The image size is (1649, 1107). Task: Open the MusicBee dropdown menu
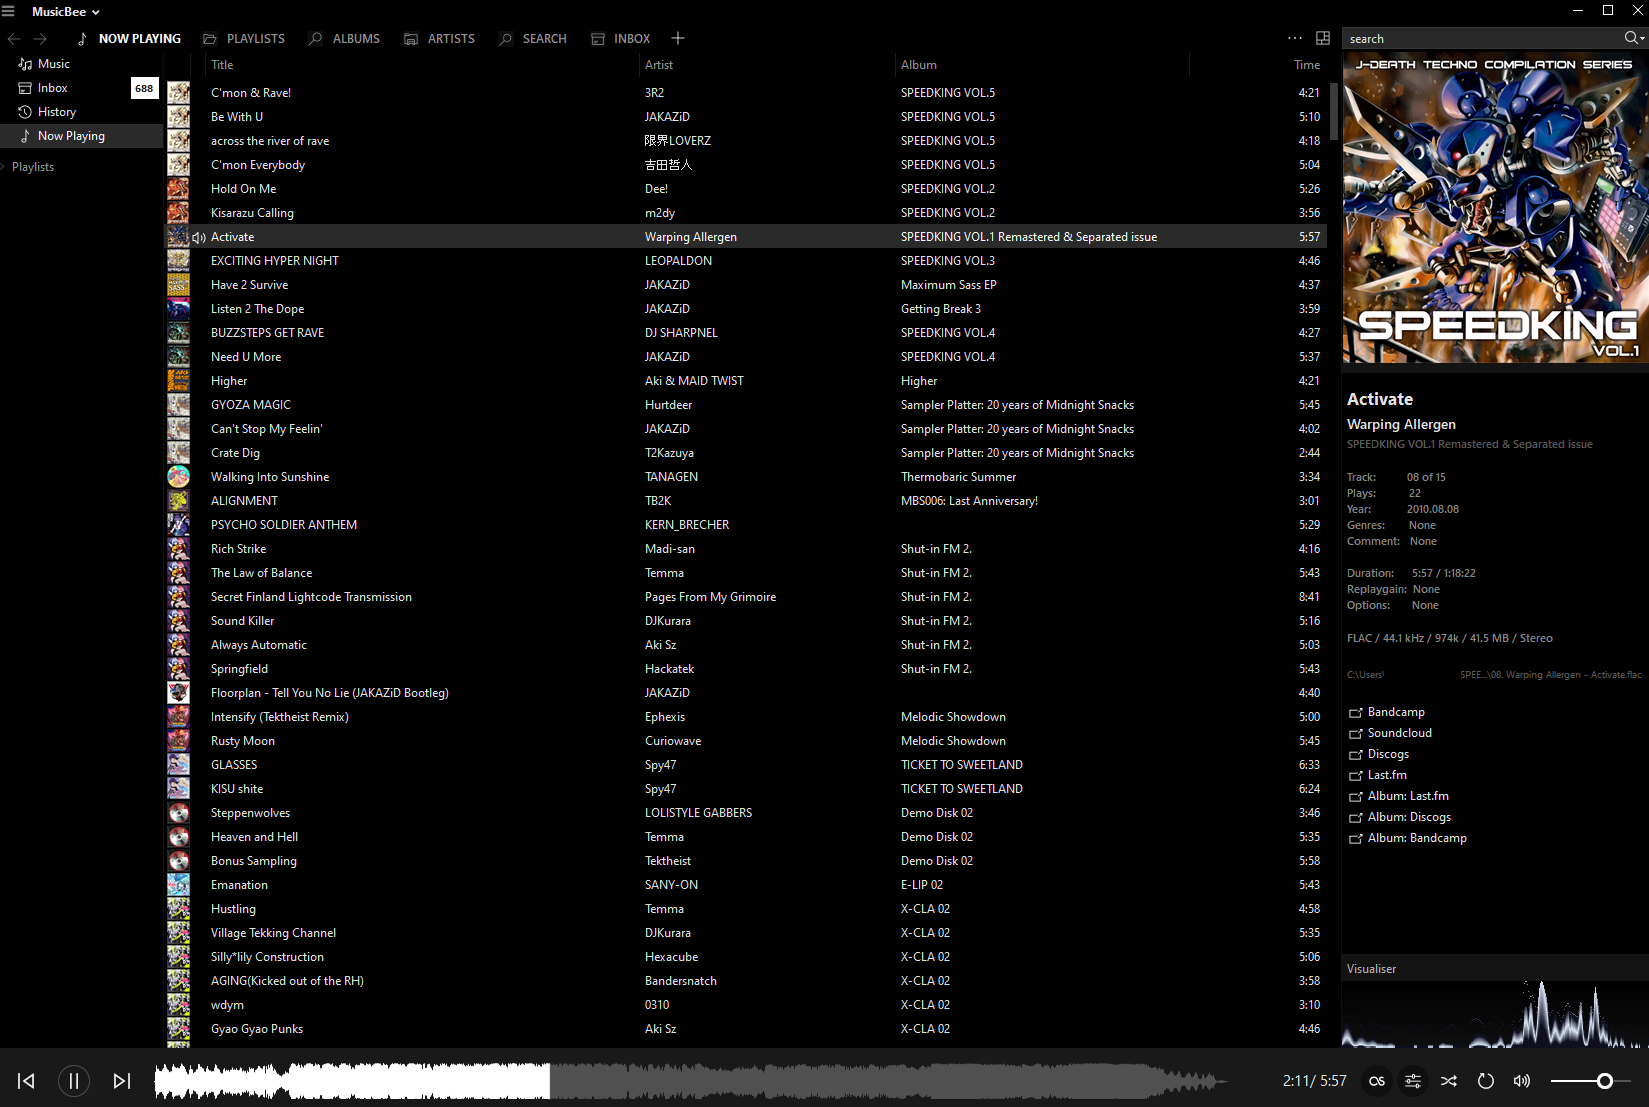(x=66, y=12)
